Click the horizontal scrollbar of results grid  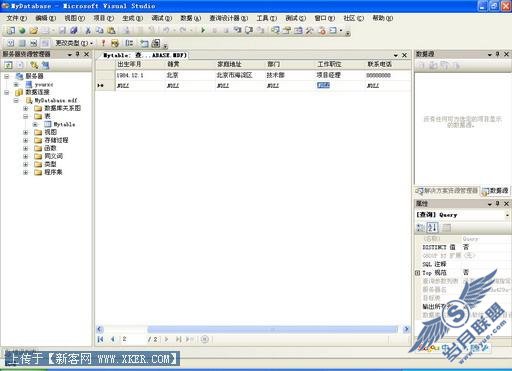[272, 329]
